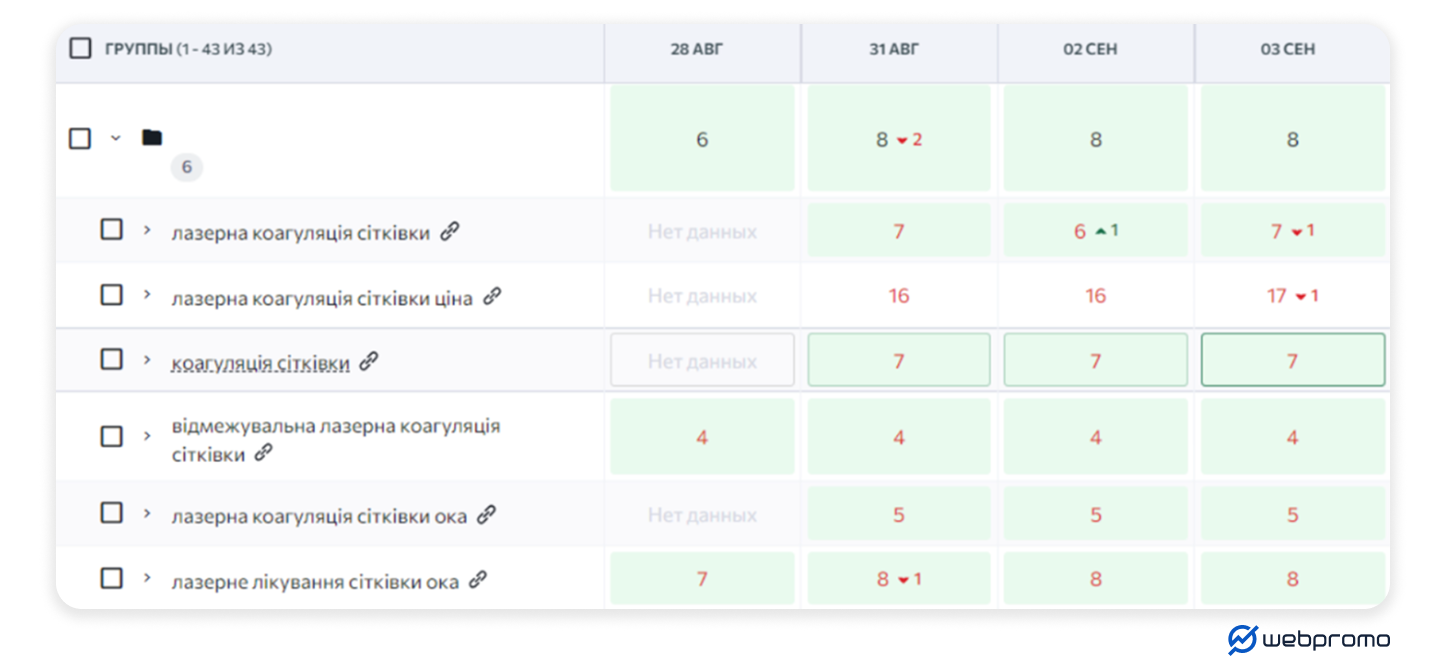The image size is (1446, 666).
Task: Click link icon next to коагуляція сітківки
Action: [369, 362]
